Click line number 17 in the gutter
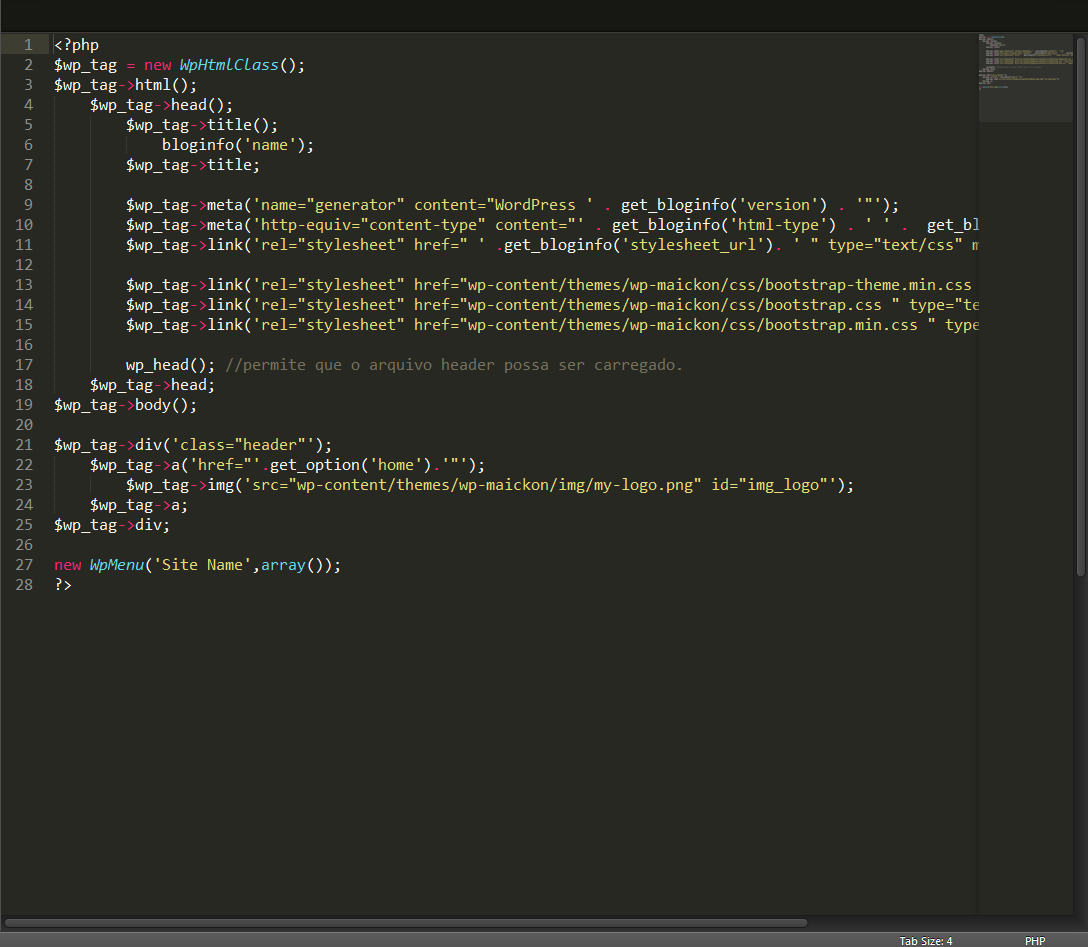The height and width of the screenshot is (947, 1088). [x=24, y=365]
